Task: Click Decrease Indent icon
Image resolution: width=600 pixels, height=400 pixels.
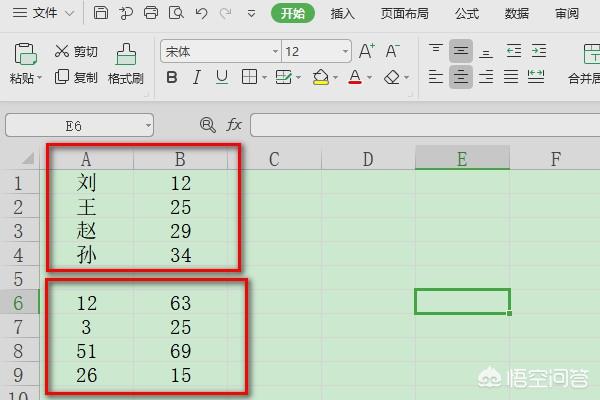Action: click(x=514, y=51)
